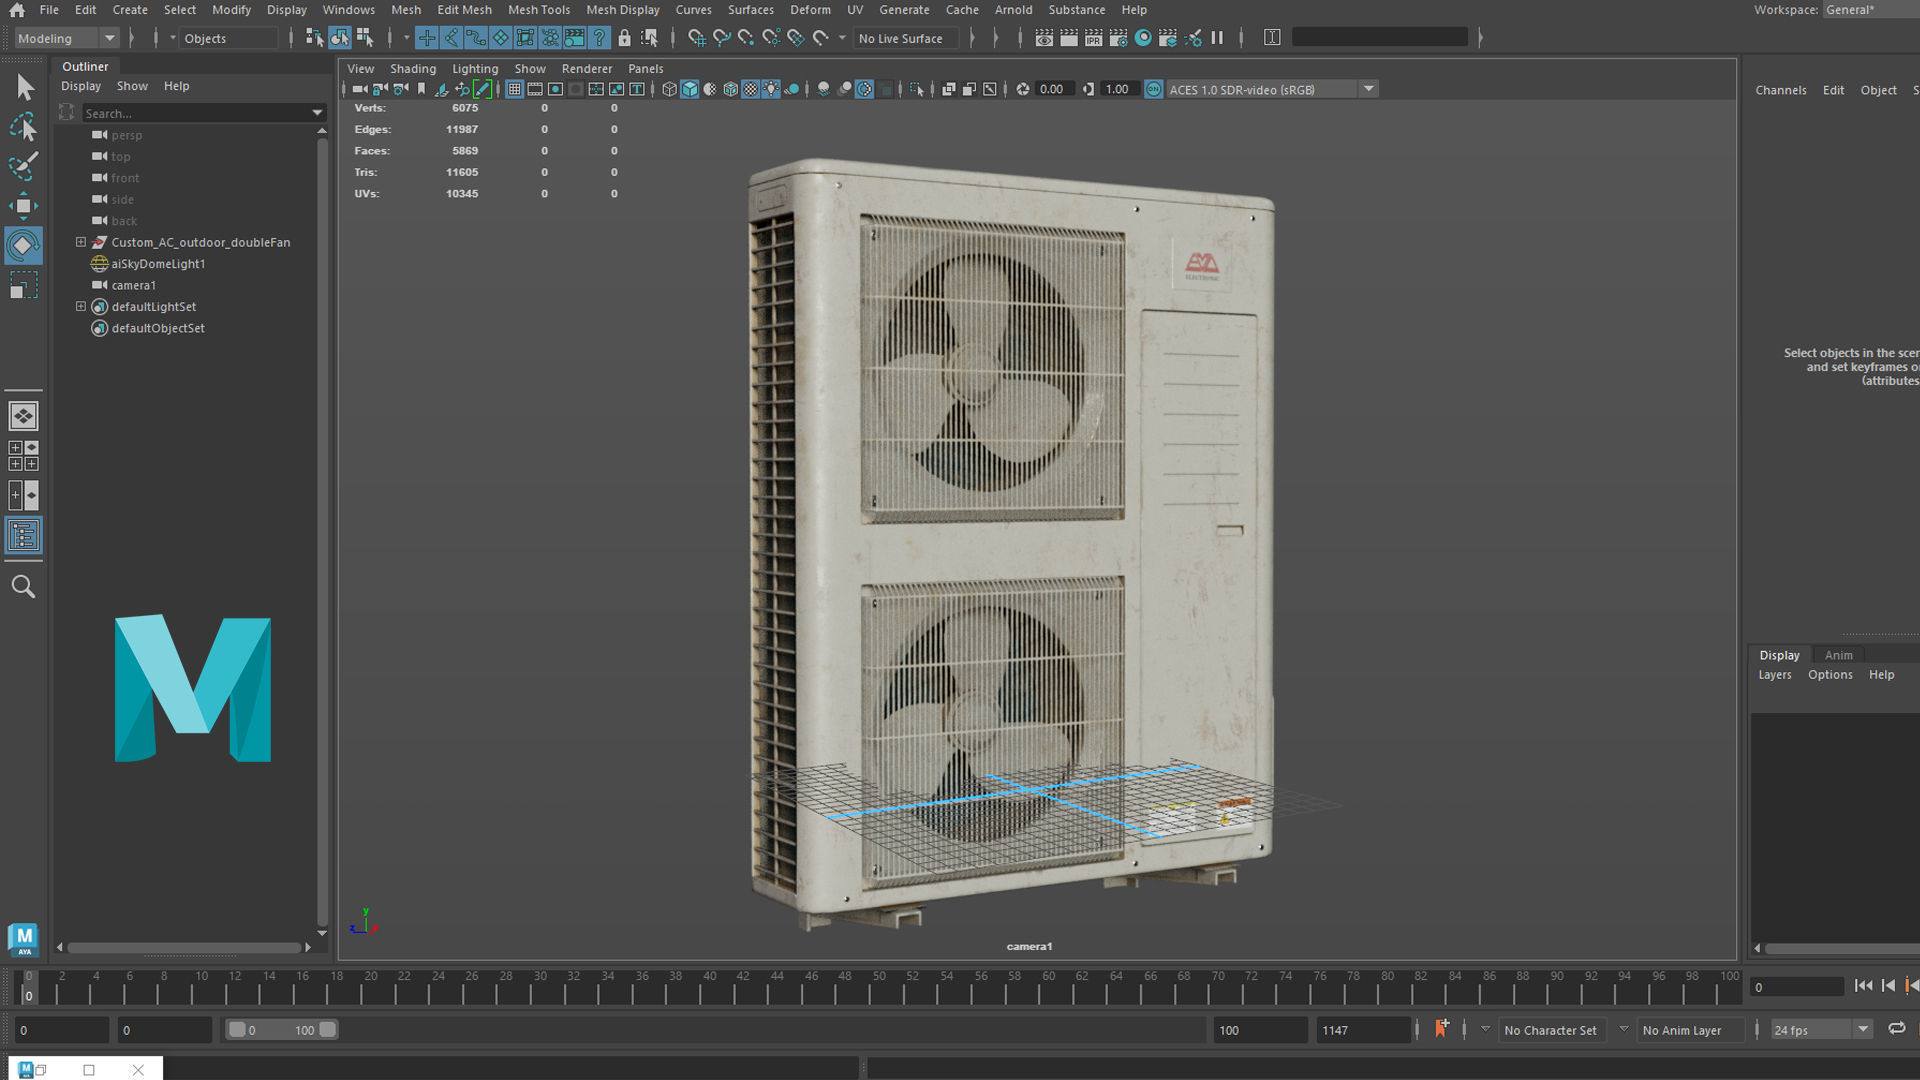Open the ACES 1.0 SDR-video view transform dropdown
1920x1080 pixels.
click(x=1271, y=89)
